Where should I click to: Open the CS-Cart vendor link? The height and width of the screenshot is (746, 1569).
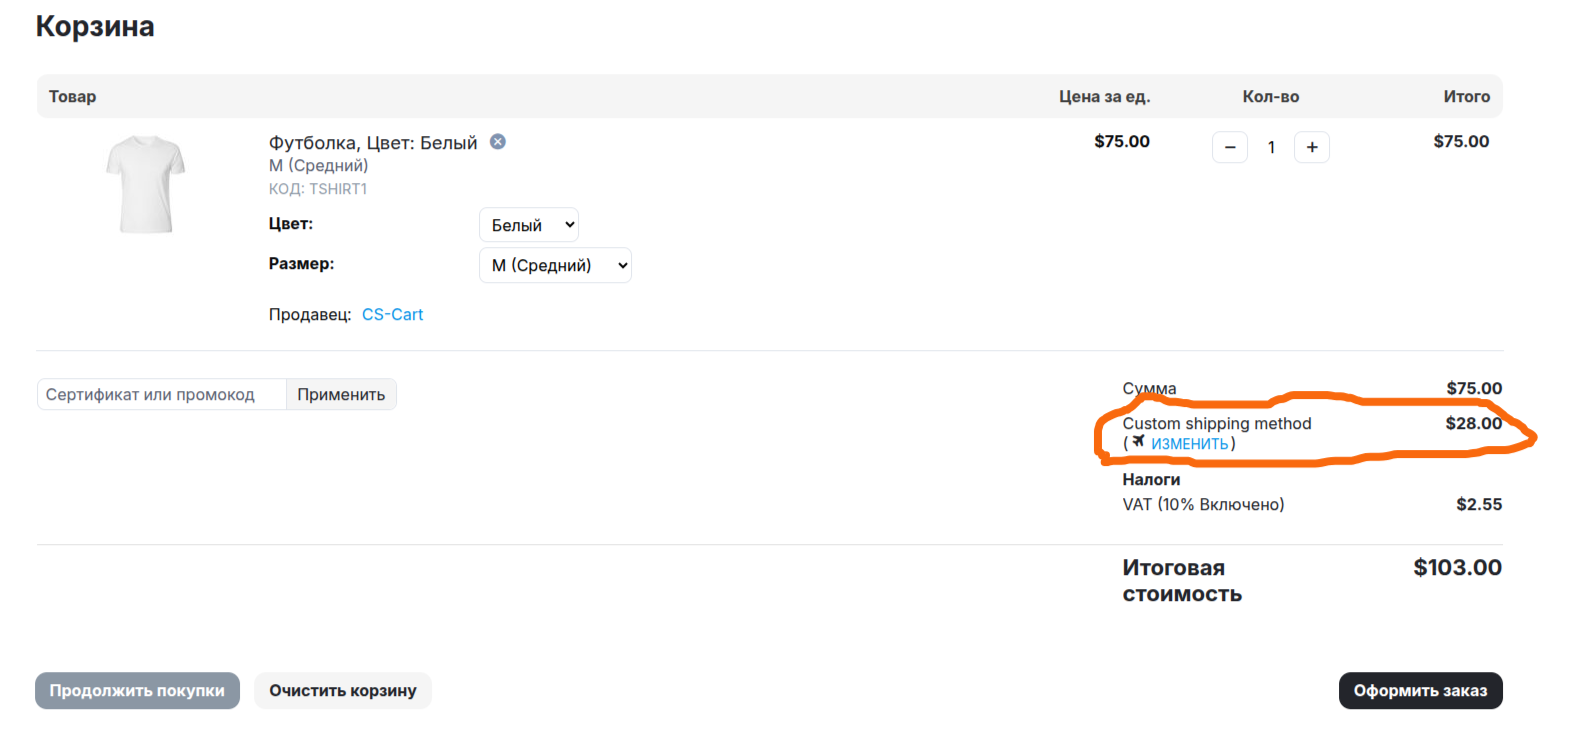pos(392,314)
